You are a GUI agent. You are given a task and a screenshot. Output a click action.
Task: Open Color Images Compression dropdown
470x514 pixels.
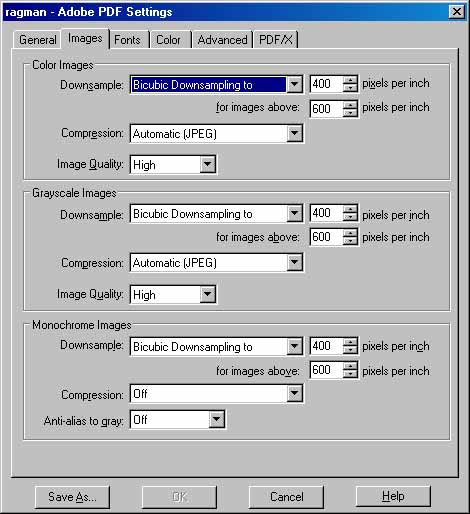294,133
